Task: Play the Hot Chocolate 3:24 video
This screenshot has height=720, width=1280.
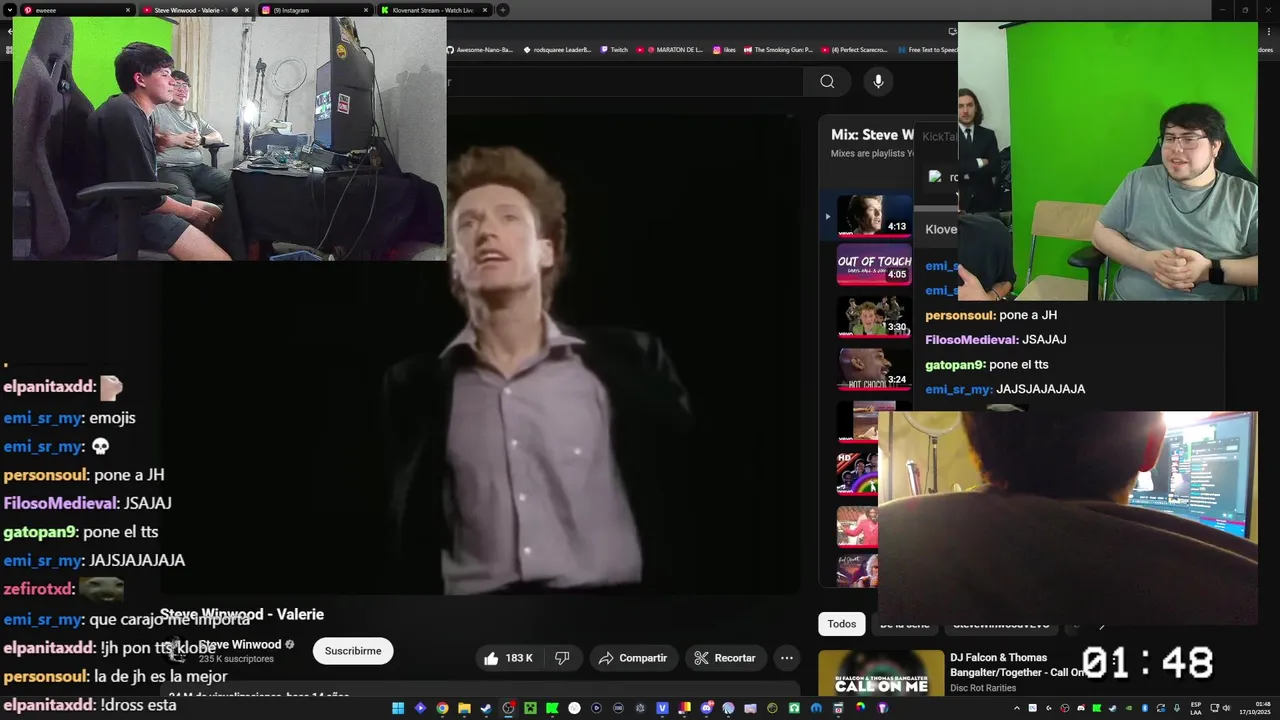Action: coord(873,368)
